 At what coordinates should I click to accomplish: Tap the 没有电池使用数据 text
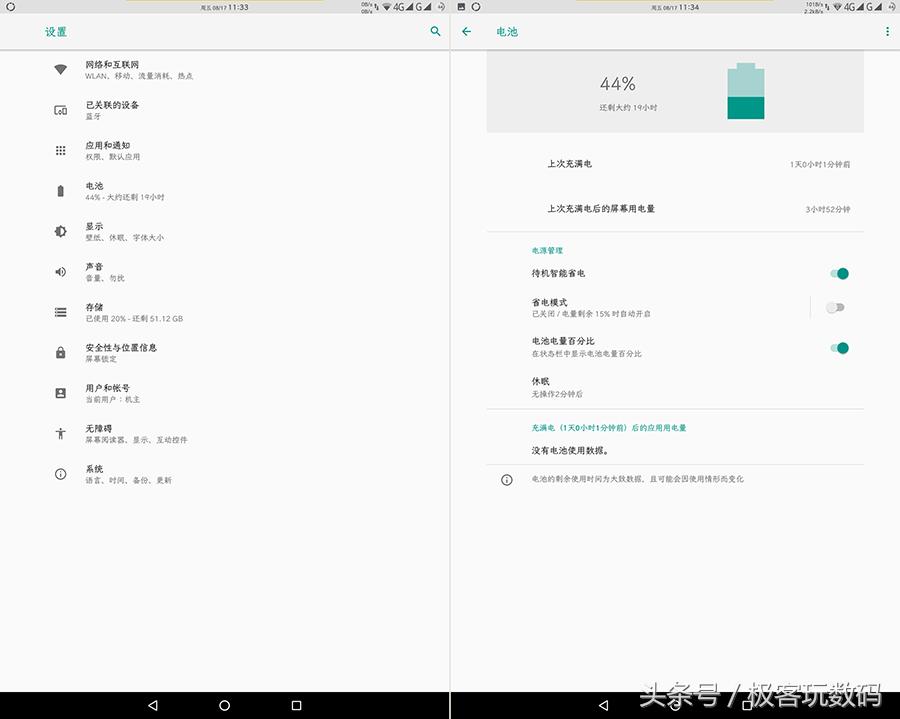click(570, 451)
